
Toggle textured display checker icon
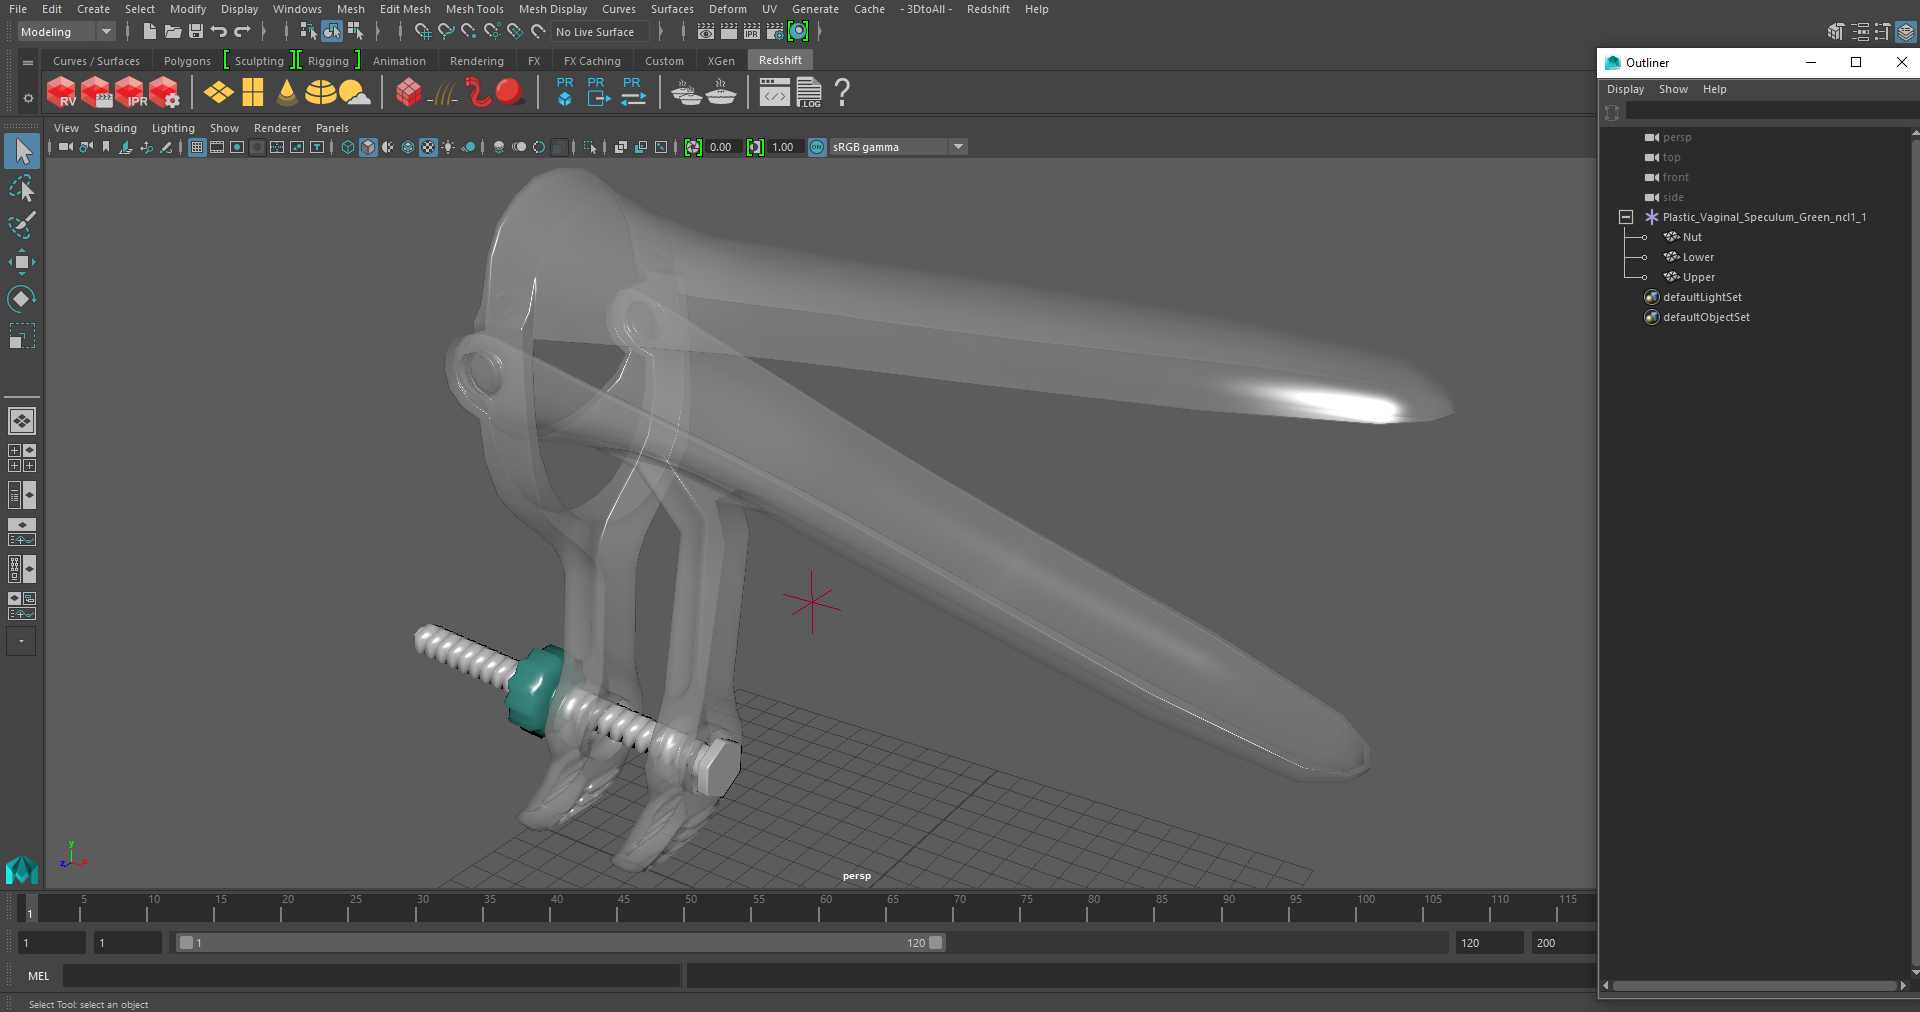click(428, 147)
